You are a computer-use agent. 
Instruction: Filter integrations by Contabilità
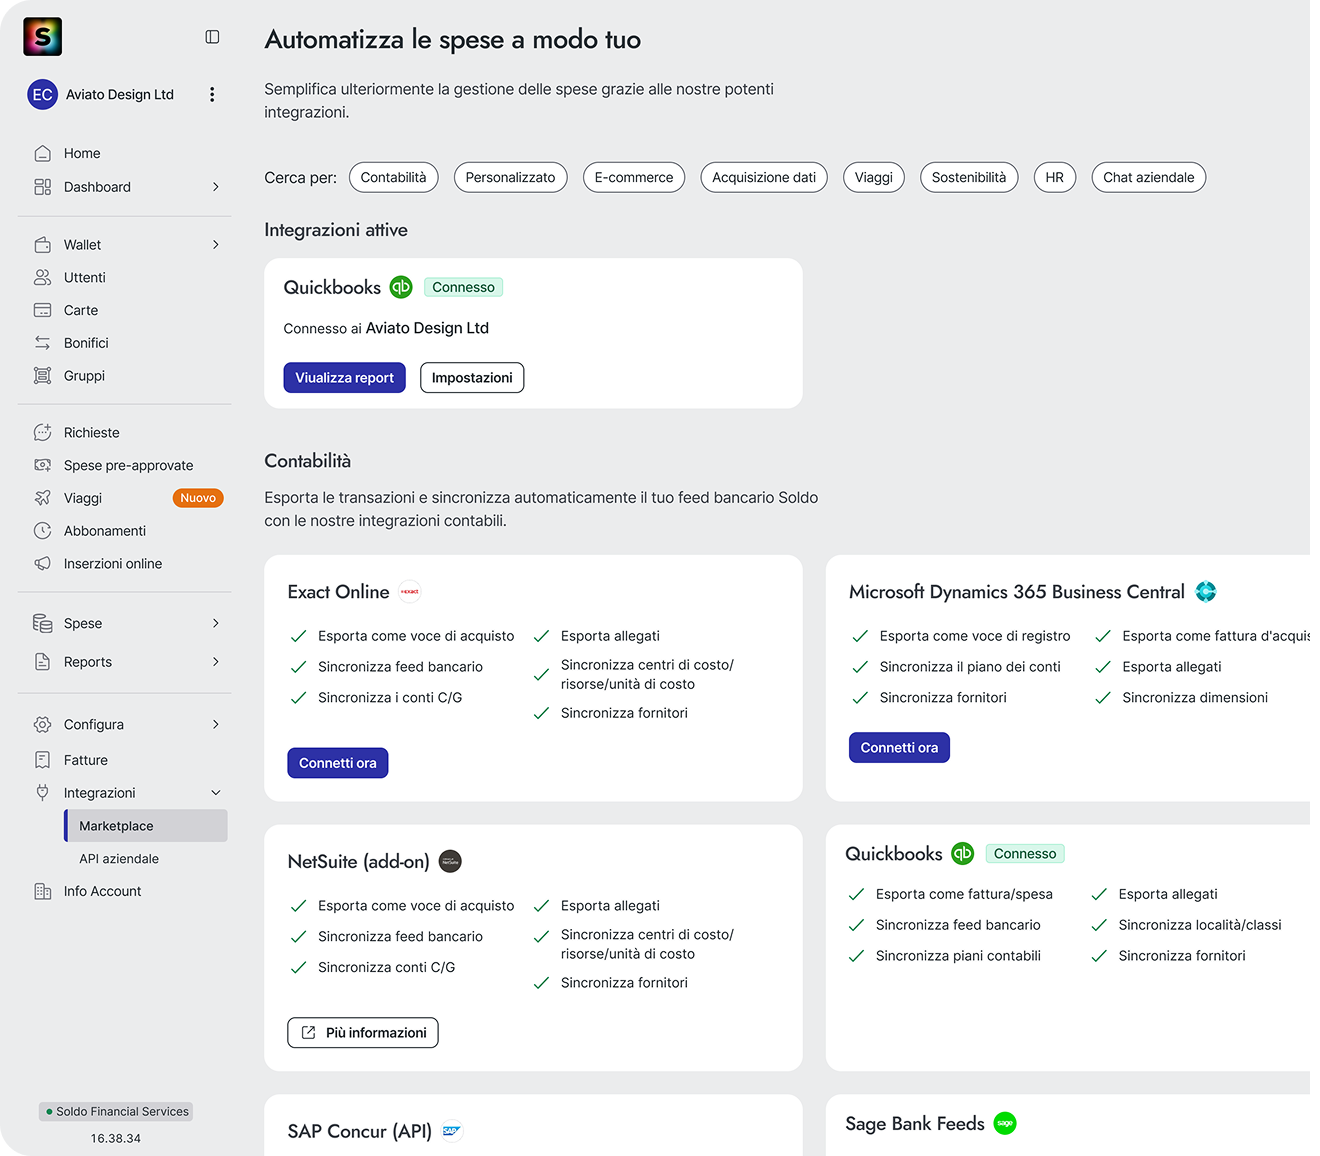pyautogui.click(x=393, y=177)
